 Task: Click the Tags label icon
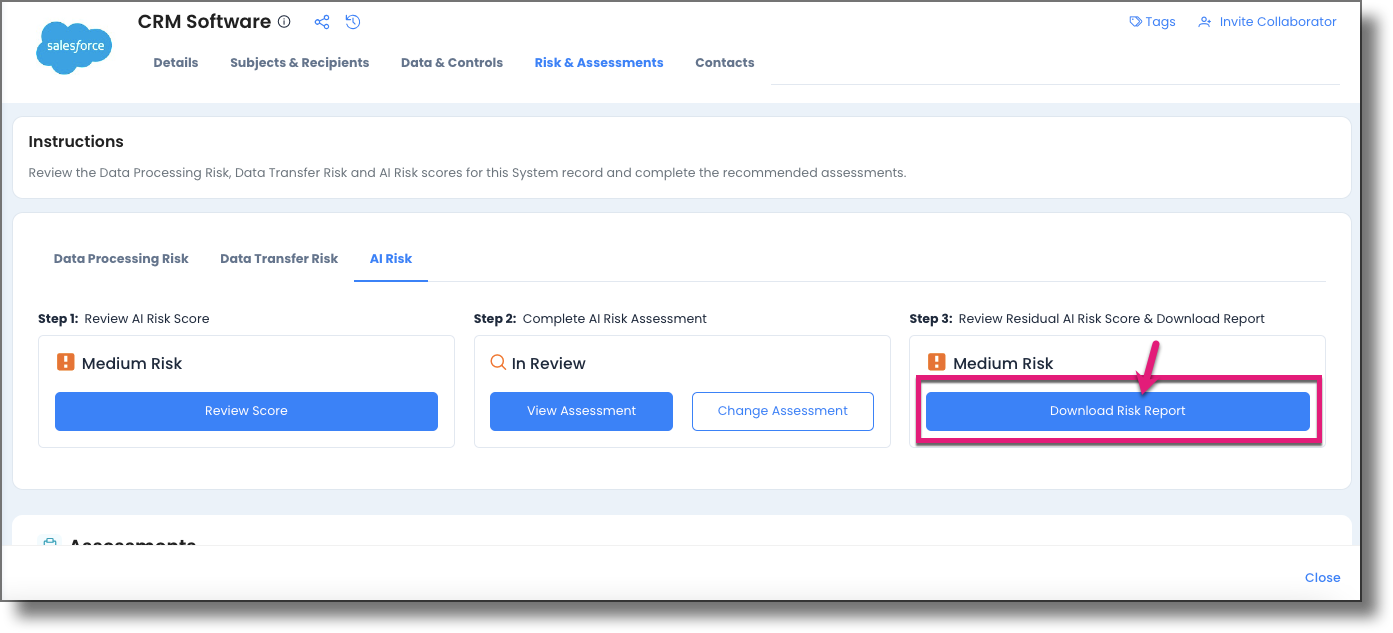1135,22
